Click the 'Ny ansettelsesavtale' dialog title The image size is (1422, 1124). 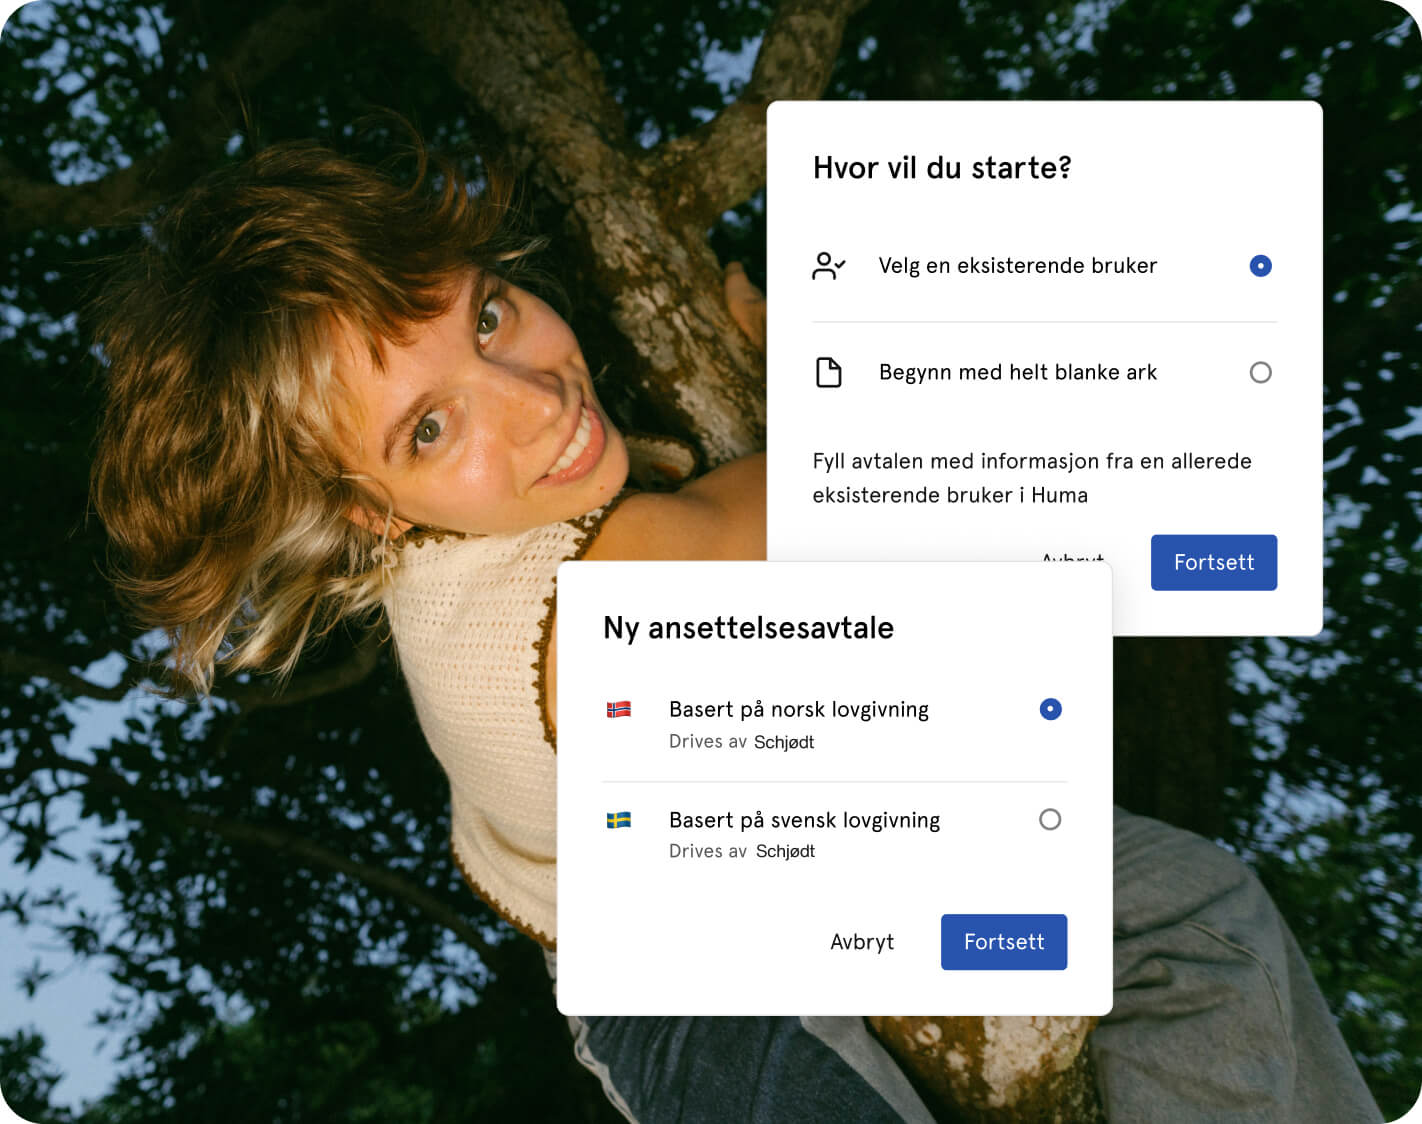[x=748, y=628]
